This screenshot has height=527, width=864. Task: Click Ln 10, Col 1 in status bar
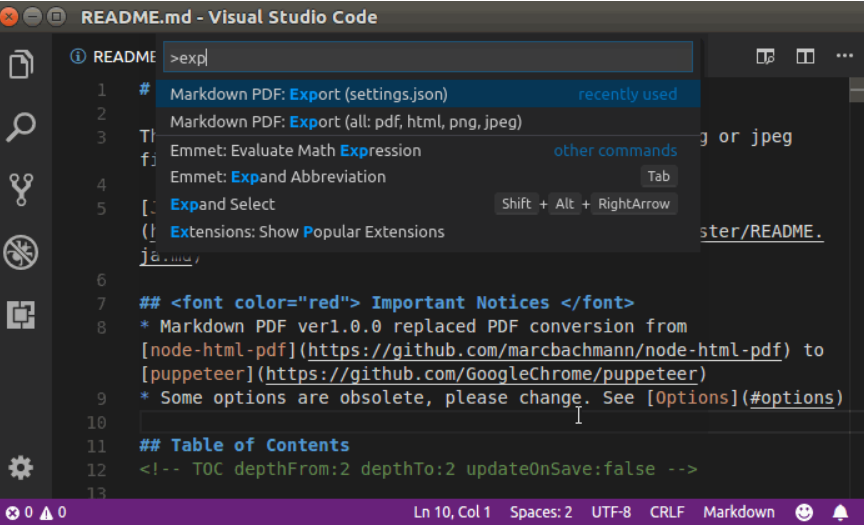tap(452, 513)
